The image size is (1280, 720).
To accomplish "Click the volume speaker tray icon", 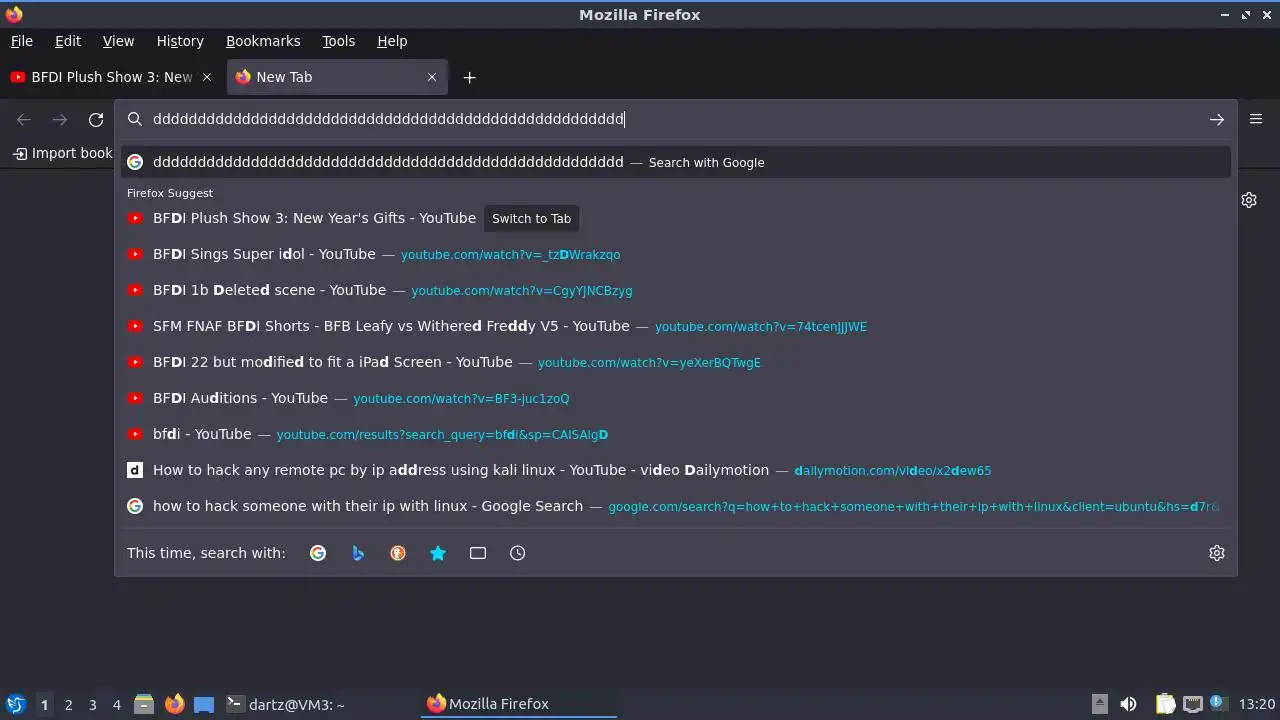I will tap(1128, 704).
